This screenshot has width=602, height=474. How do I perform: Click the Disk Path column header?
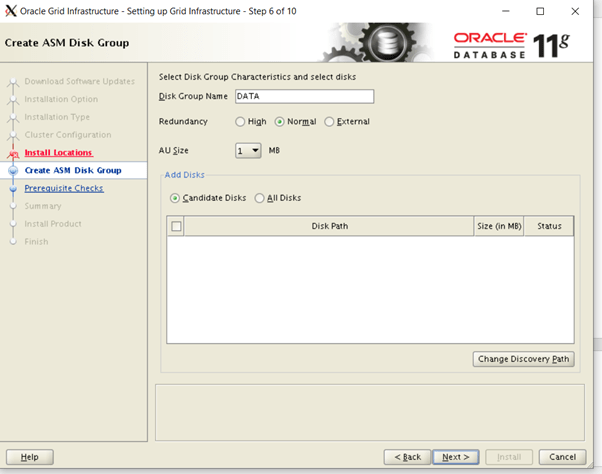point(329,227)
